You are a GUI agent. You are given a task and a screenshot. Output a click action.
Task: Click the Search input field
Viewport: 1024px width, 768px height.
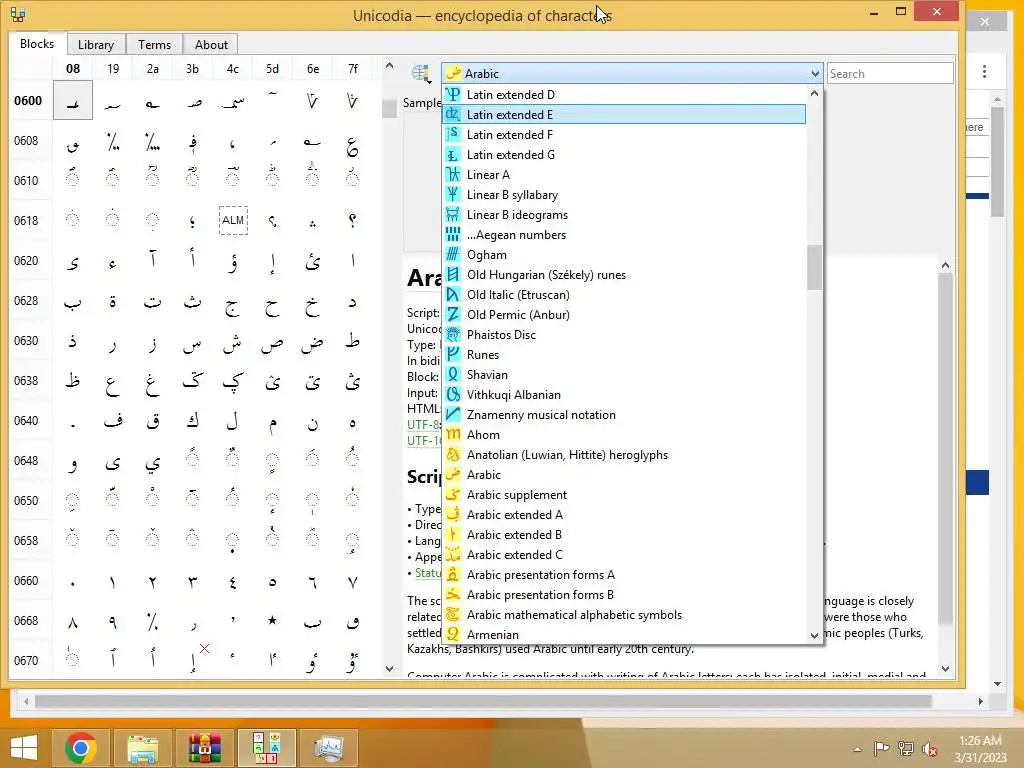[x=889, y=74]
